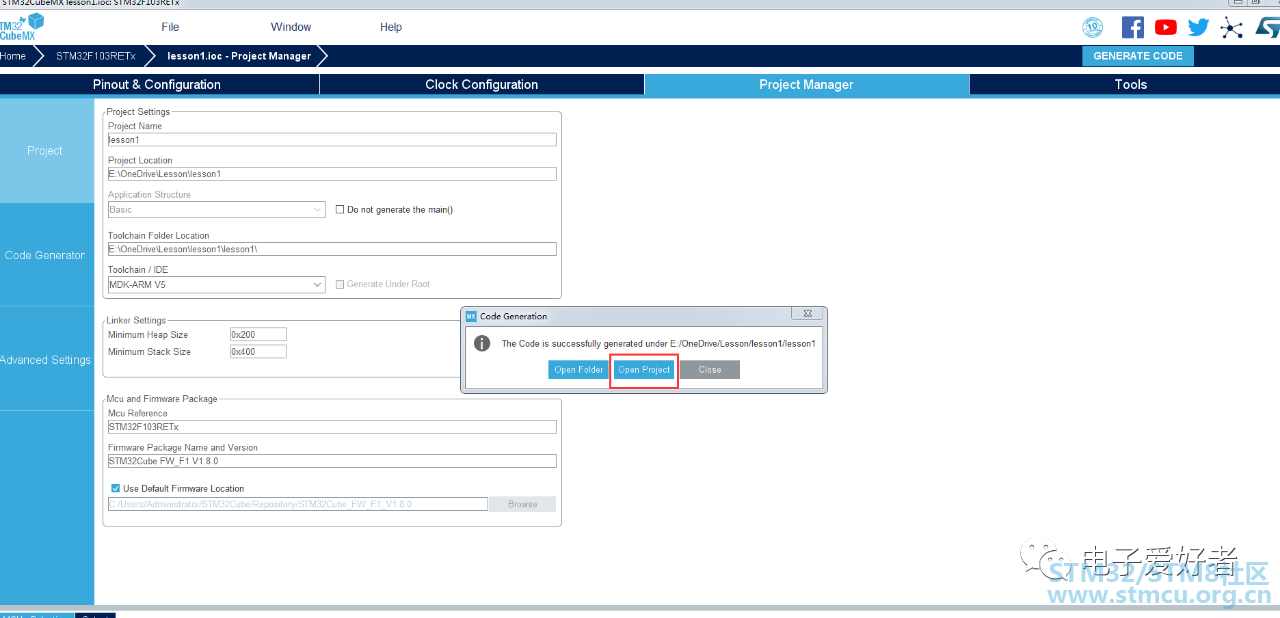
Task: Open the Toolchain / IDE dropdown
Action: (216, 285)
